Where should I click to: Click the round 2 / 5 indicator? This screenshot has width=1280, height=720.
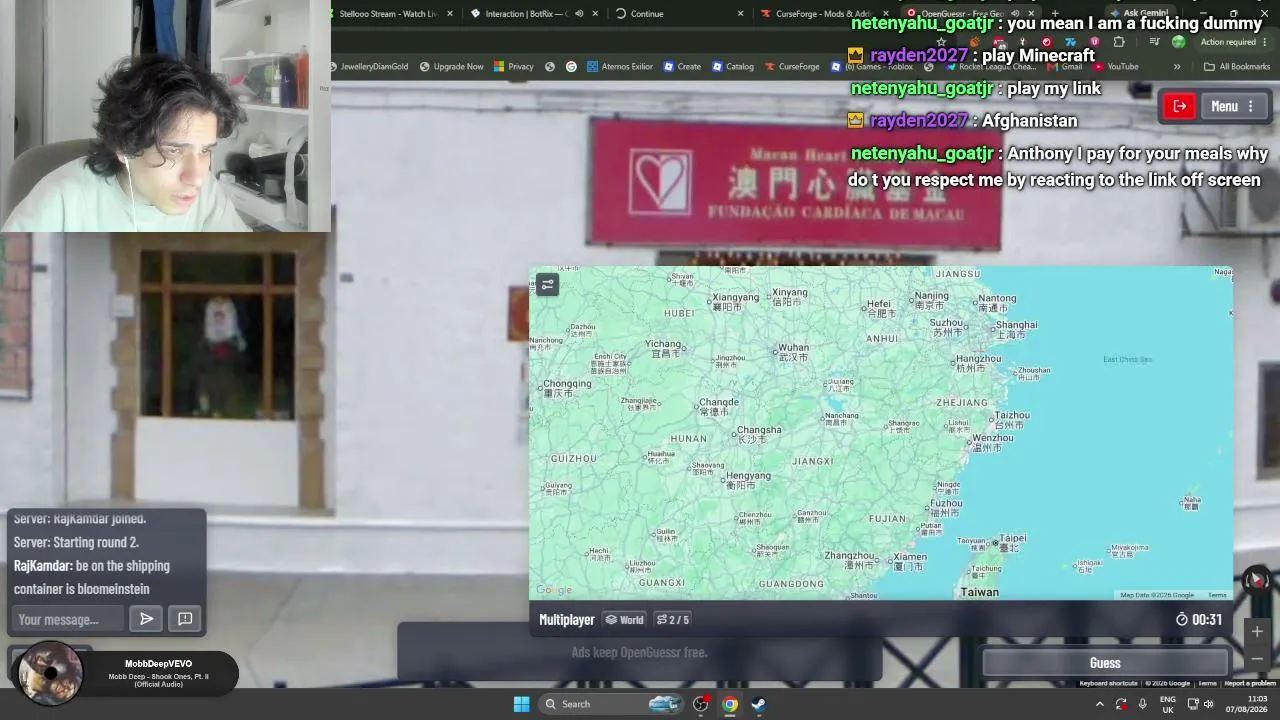(x=673, y=620)
